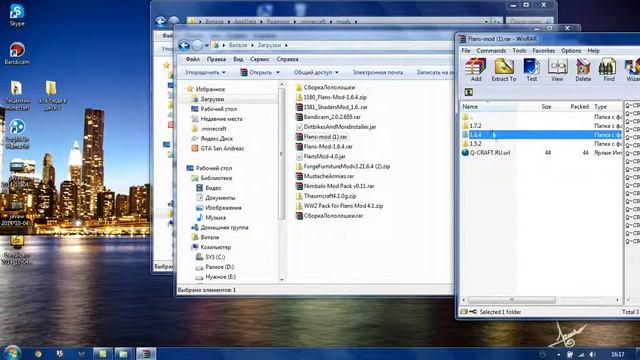Click the Открыть button in Explorer toolbar
The width and height of the screenshot is (640, 360).
click(x=256, y=72)
